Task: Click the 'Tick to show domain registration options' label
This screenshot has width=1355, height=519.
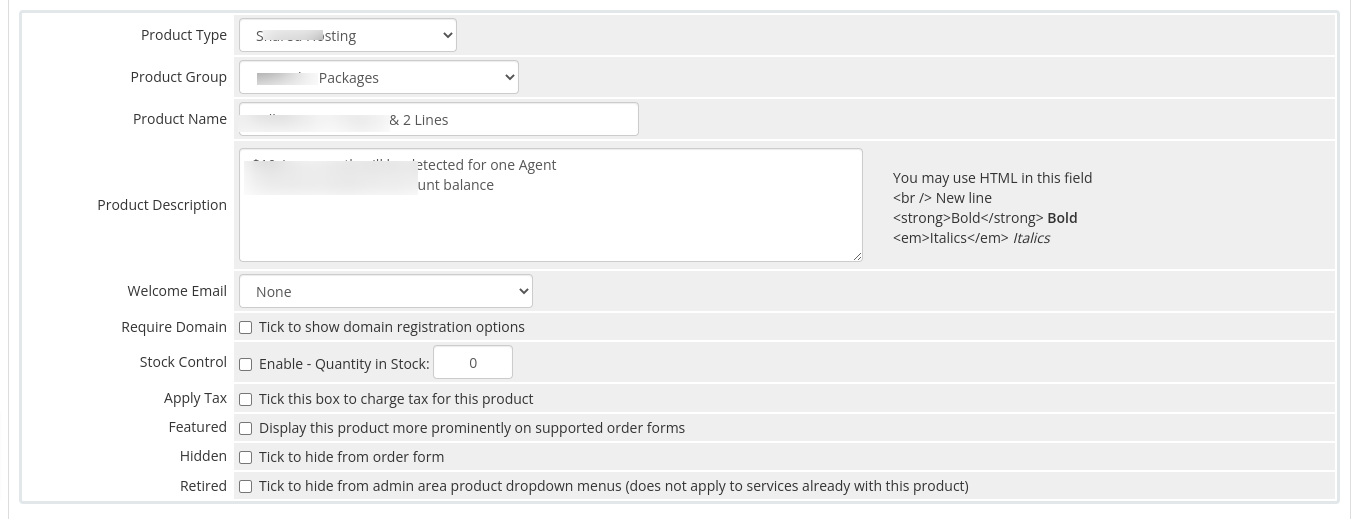Action: click(x=392, y=327)
